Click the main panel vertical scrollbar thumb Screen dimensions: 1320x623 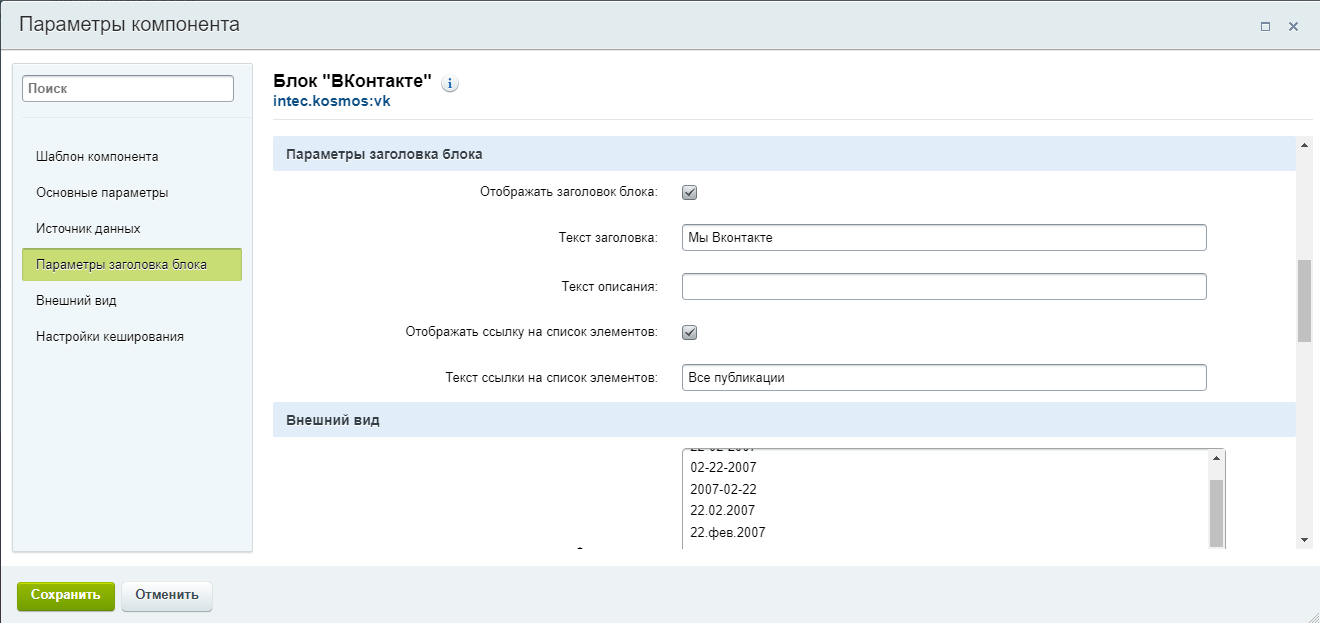click(x=1304, y=301)
